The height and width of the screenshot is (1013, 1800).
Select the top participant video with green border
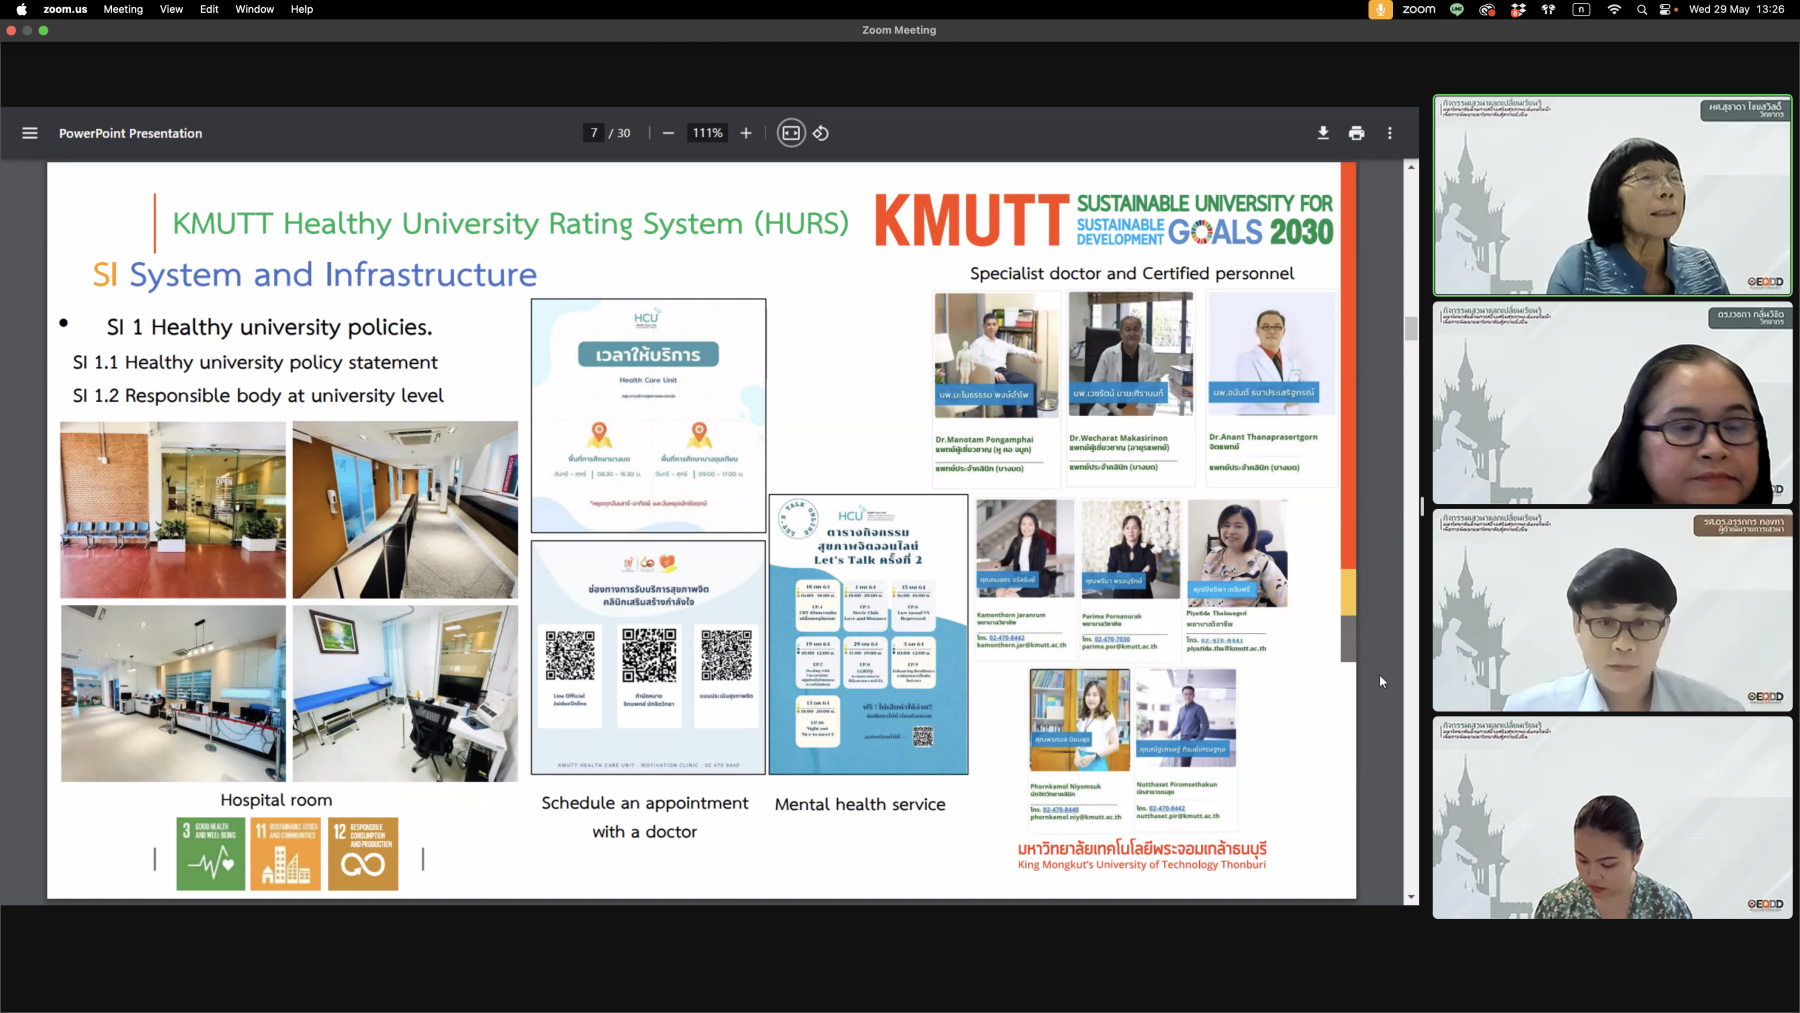[1612, 196]
